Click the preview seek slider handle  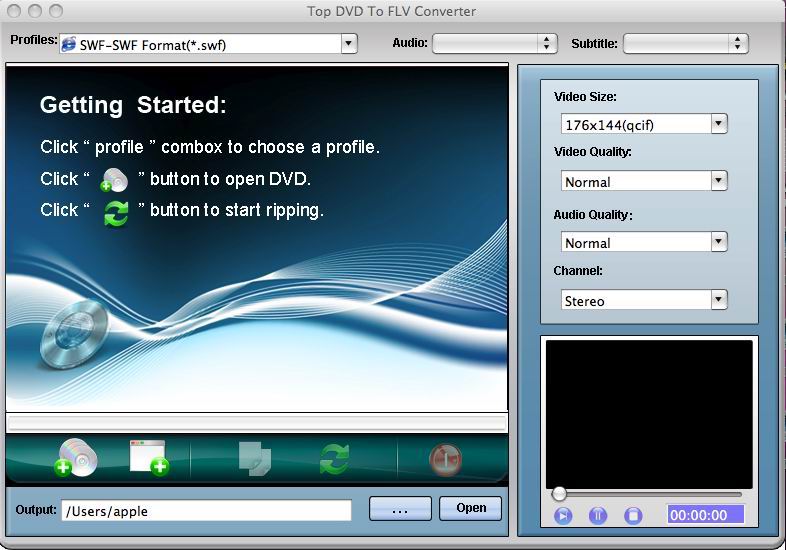pos(559,494)
